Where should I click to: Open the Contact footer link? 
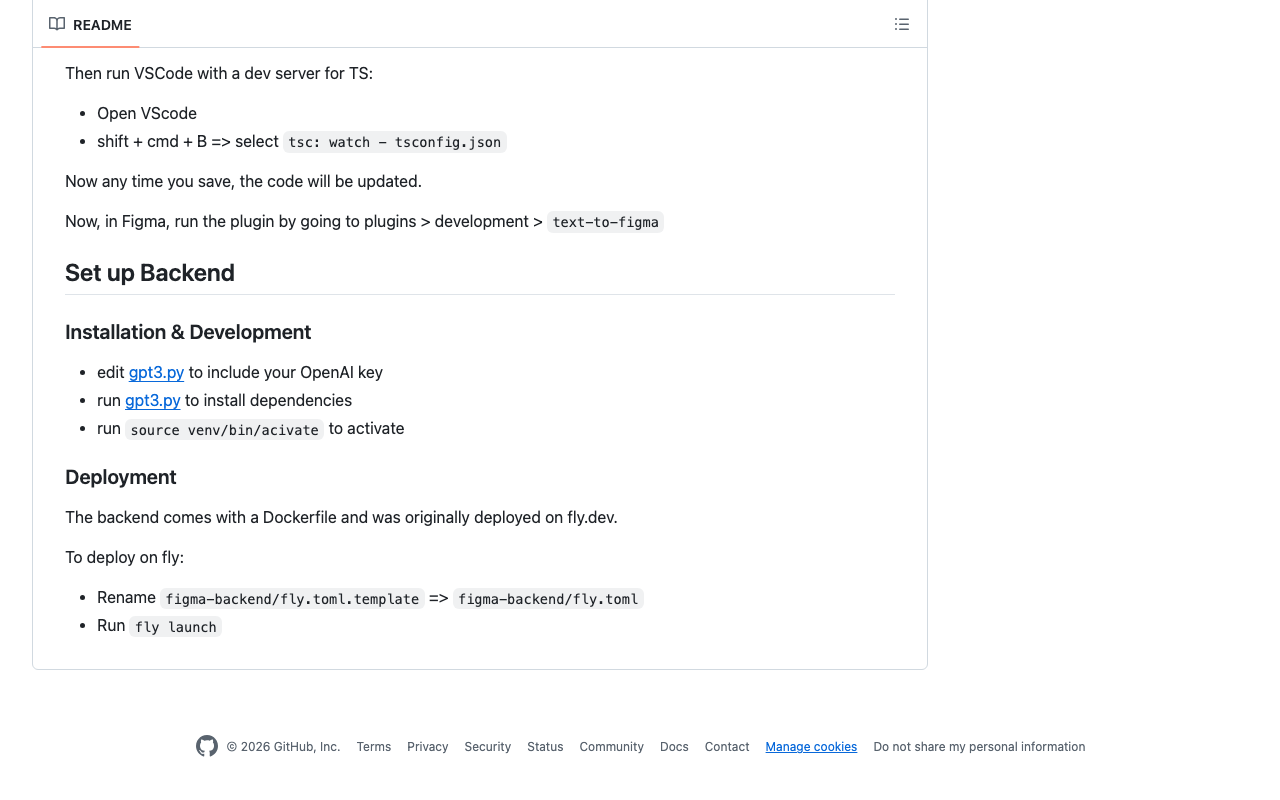tap(727, 747)
